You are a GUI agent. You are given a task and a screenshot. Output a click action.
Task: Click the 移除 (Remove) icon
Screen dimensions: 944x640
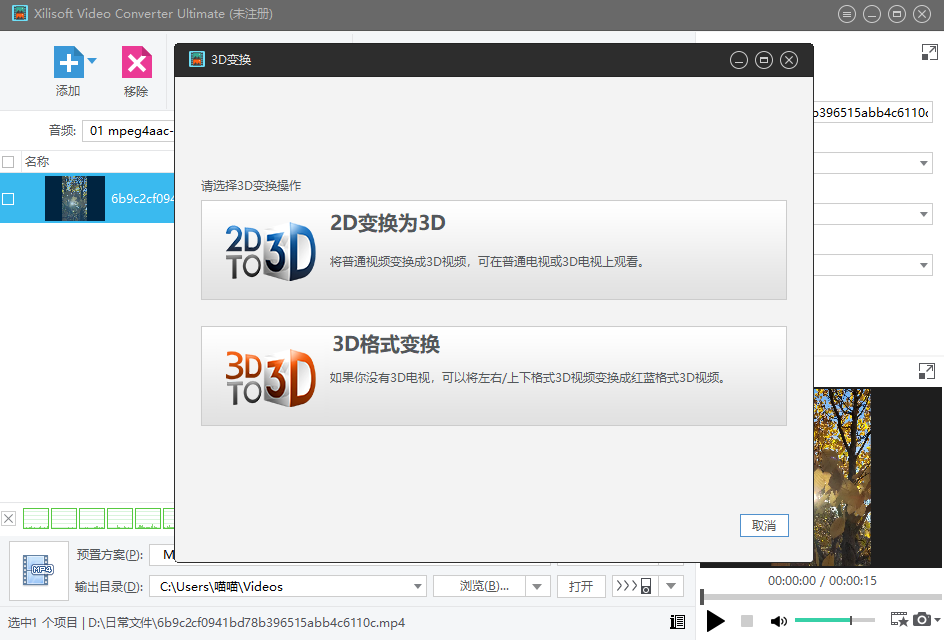point(137,64)
